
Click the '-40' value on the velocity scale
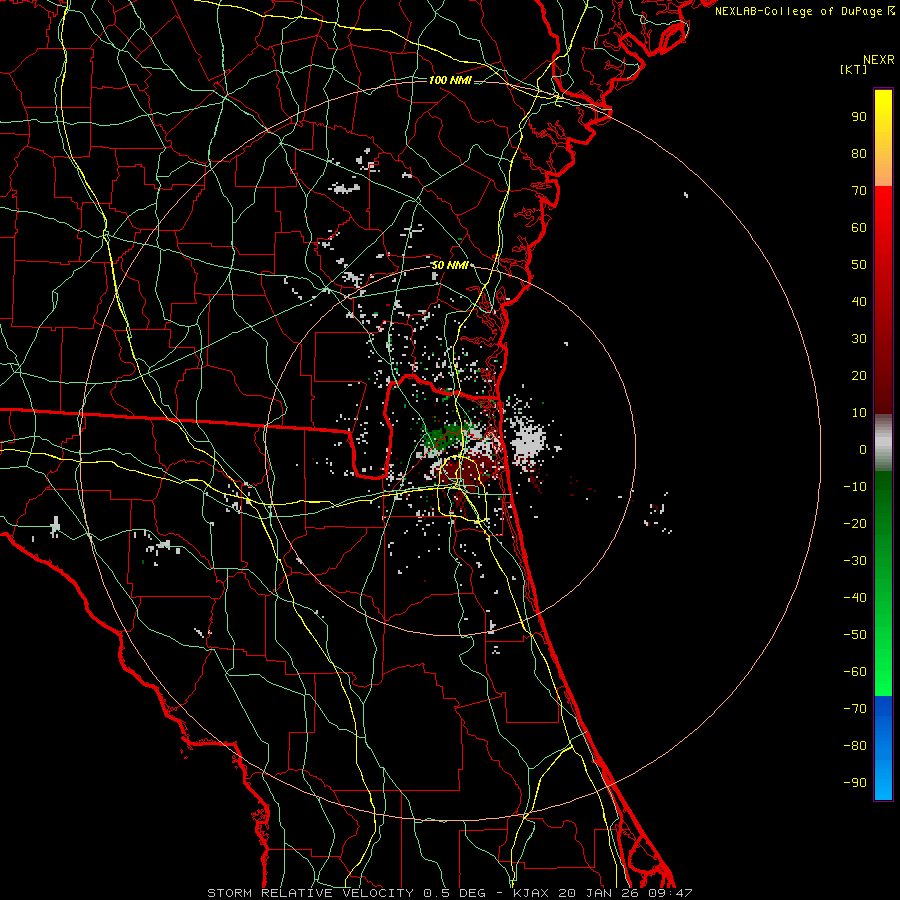click(x=855, y=598)
